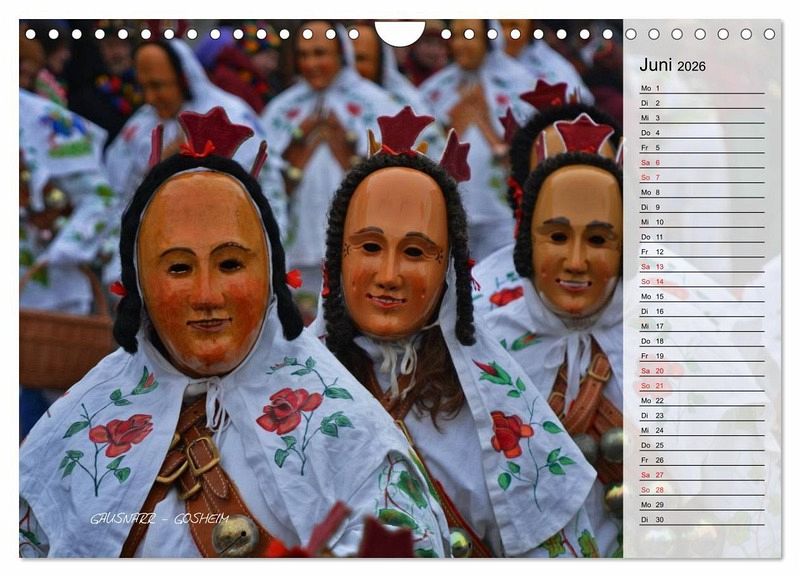Viewport: 800px width, 577px height.
Task: Select the Saturday 20 date row
Action: (700, 370)
